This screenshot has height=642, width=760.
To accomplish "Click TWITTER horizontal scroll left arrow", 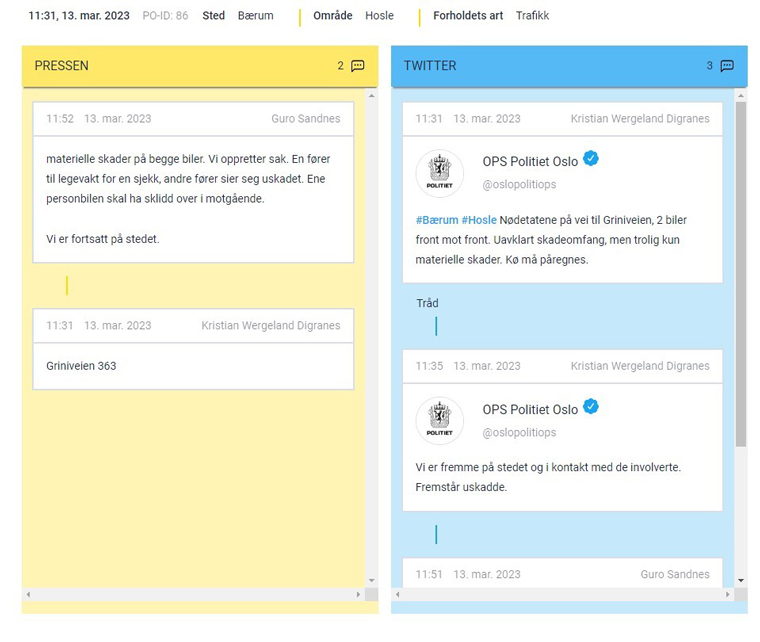I will [x=398, y=595].
